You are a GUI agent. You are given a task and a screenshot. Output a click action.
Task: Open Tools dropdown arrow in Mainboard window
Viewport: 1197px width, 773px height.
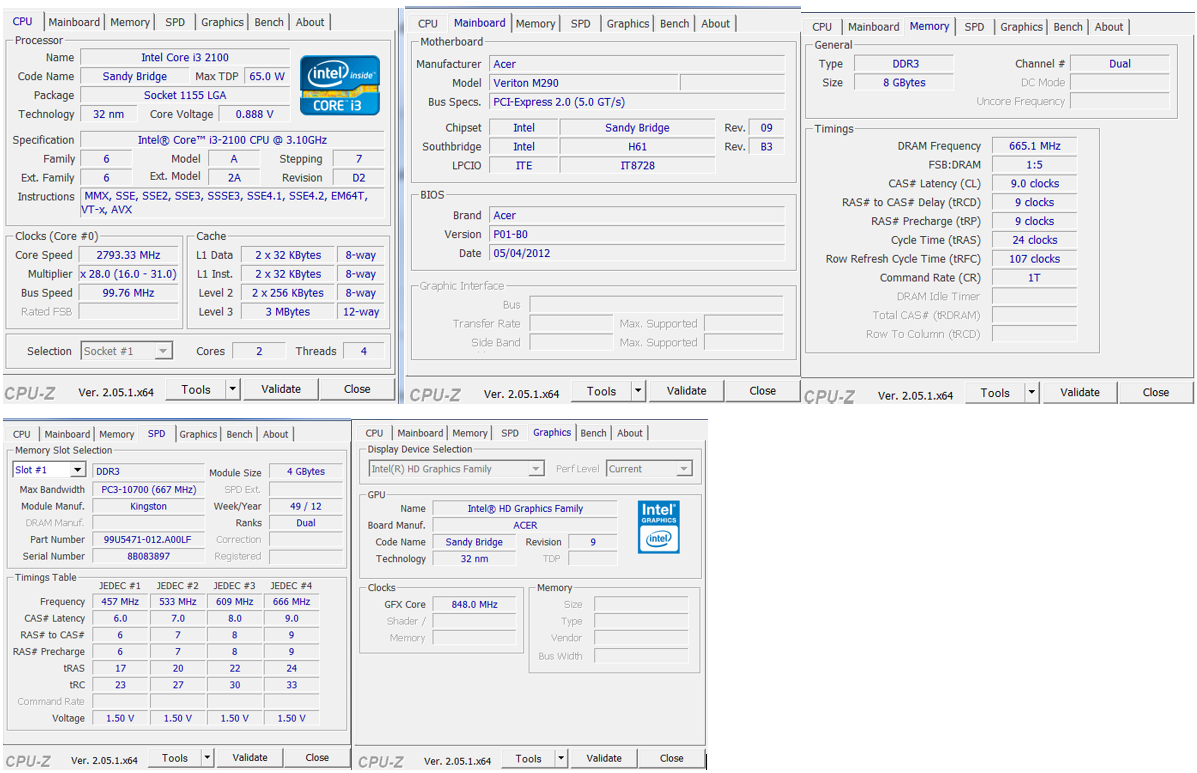pyautogui.click(x=638, y=391)
